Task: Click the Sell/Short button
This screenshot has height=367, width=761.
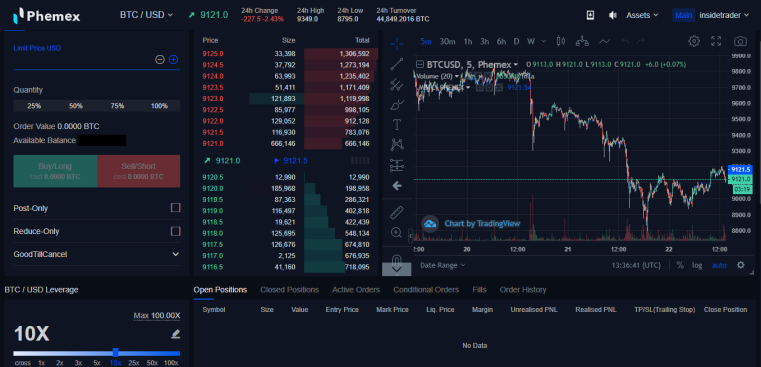Action: click(138, 171)
